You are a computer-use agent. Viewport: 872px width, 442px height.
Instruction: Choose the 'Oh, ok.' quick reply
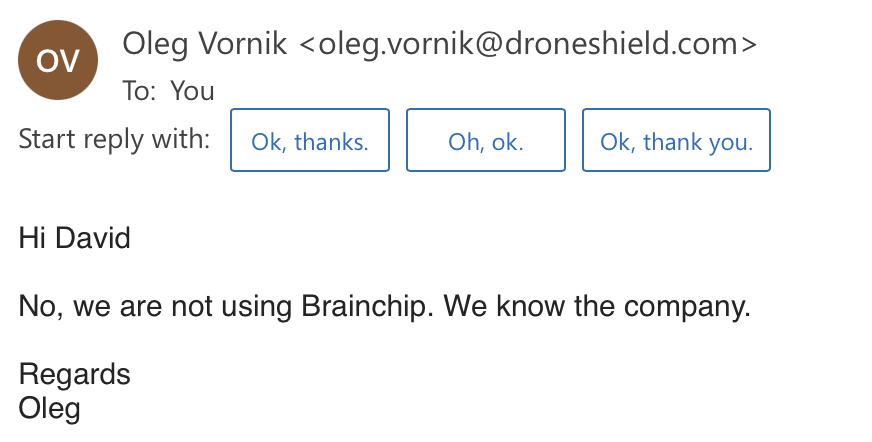pos(485,141)
